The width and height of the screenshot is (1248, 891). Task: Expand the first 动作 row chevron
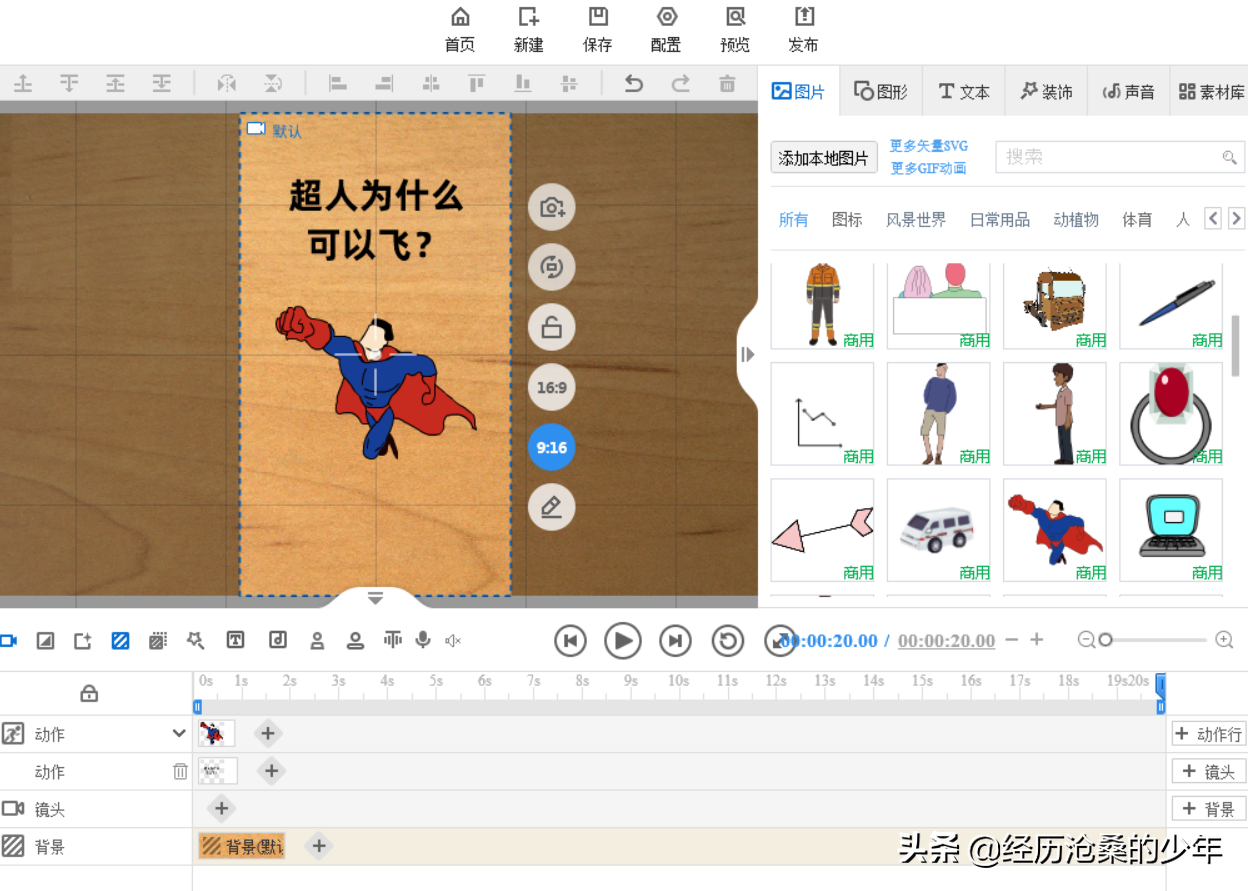179,733
